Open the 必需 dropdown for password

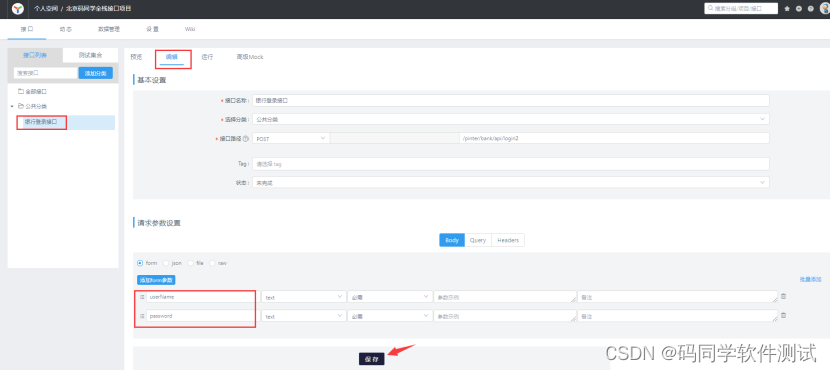pos(390,316)
